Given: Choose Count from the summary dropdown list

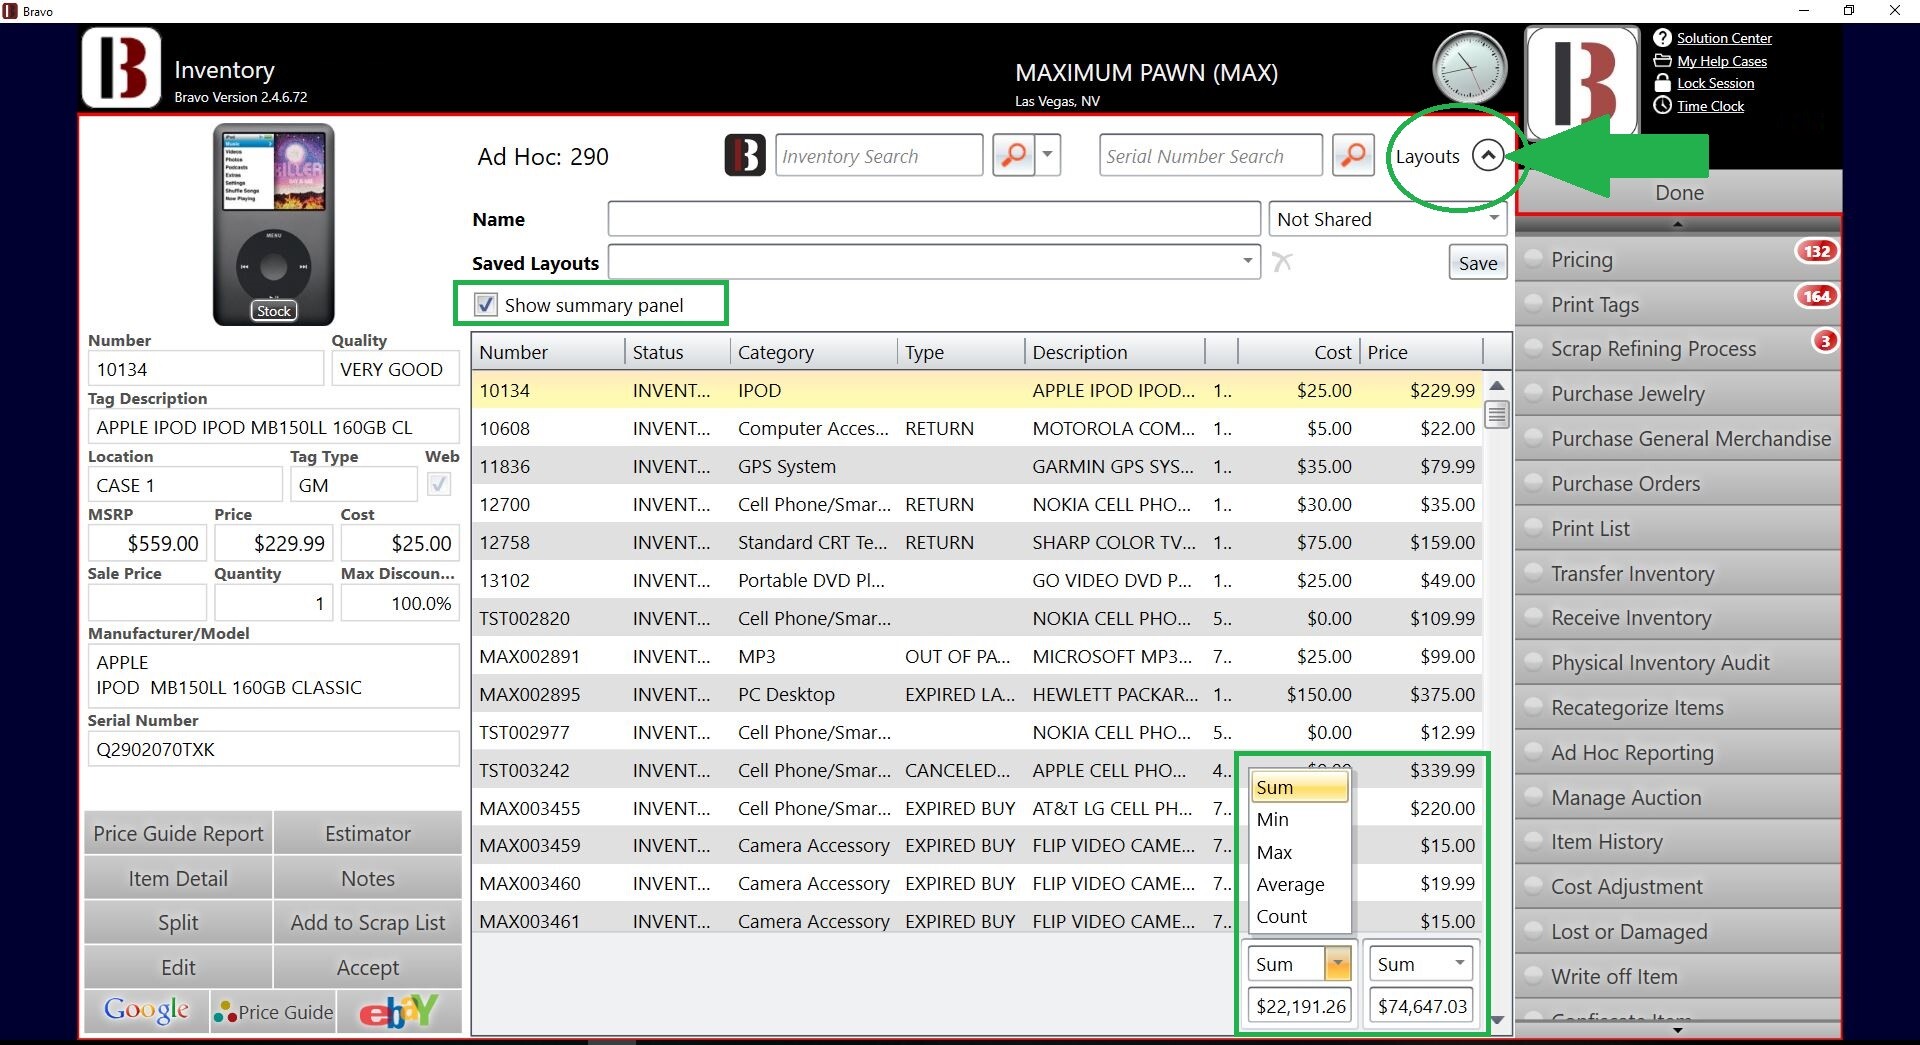Looking at the screenshot, I should tap(1300, 916).
